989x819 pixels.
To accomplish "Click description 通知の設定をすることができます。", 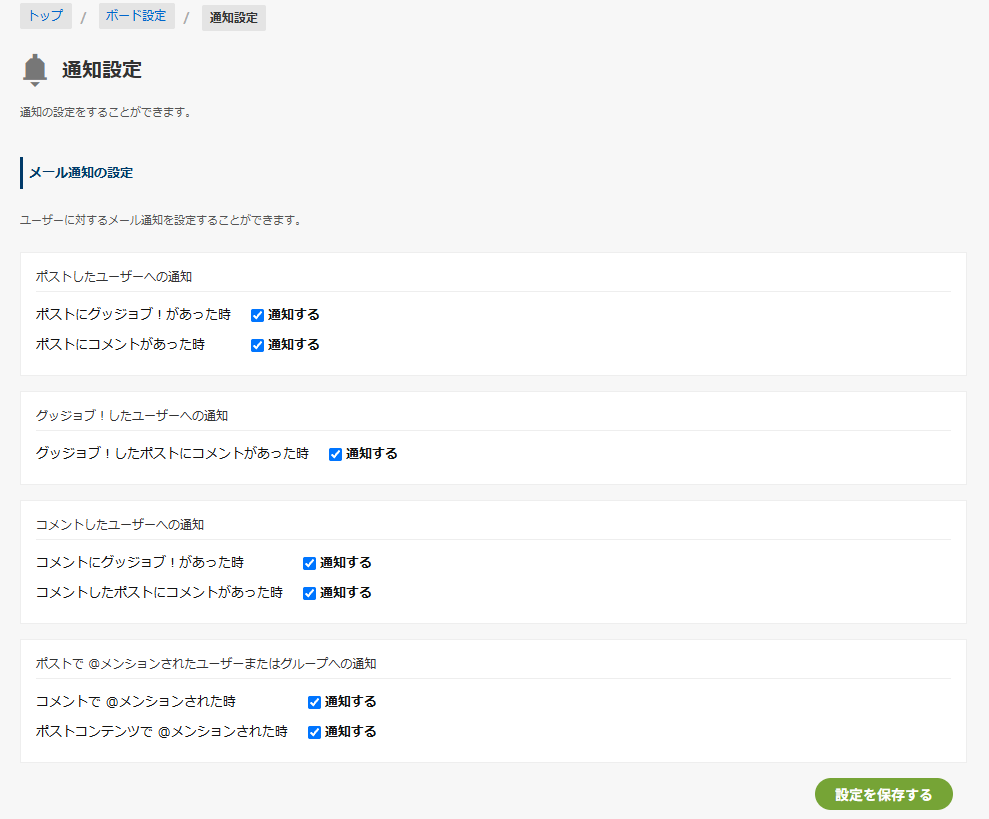I will point(106,112).
